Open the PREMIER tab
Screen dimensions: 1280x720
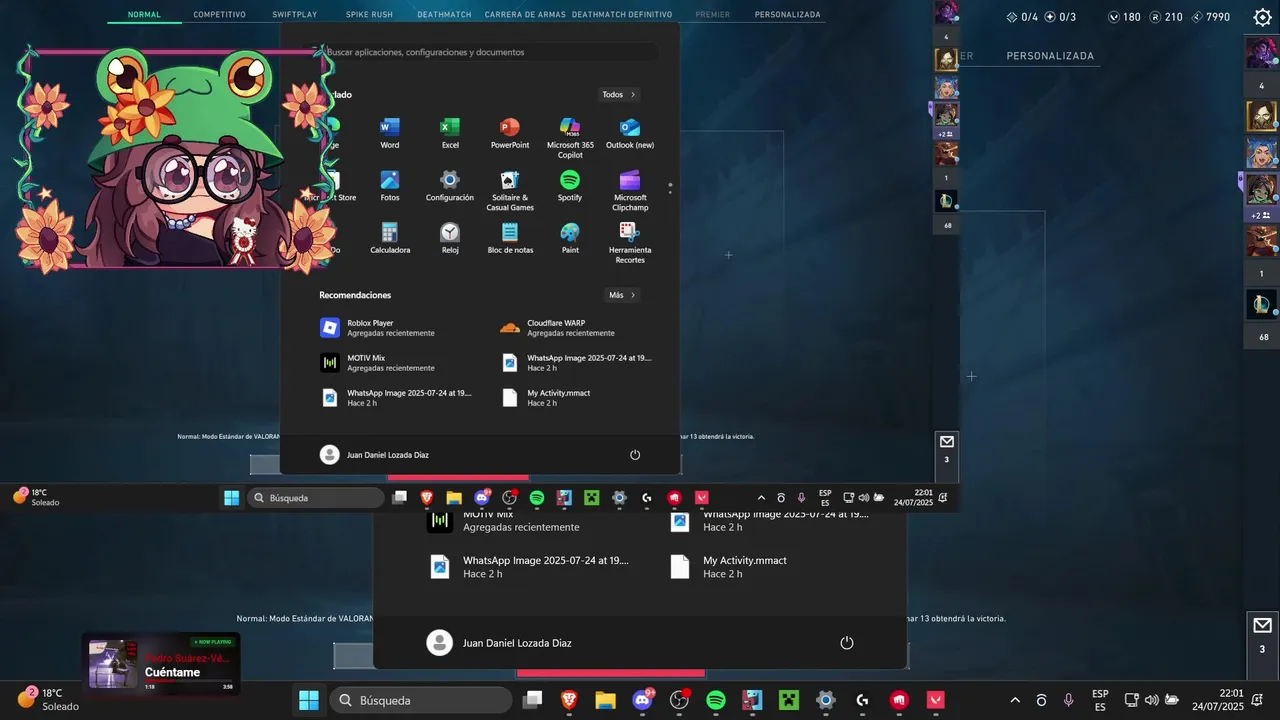[713, 15]
